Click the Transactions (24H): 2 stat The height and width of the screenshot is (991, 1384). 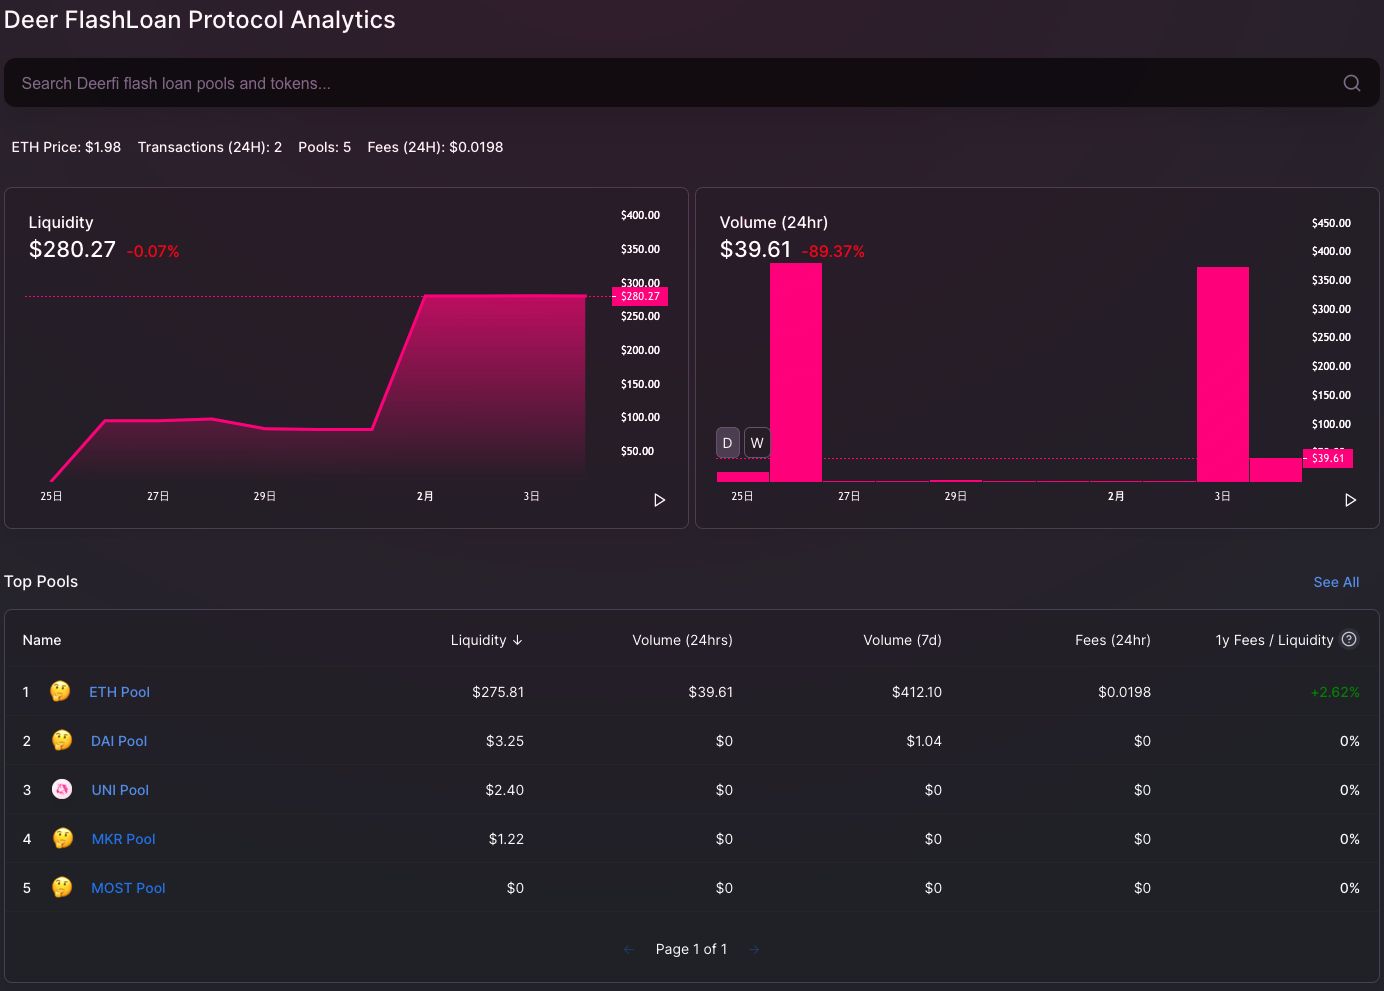210,147
